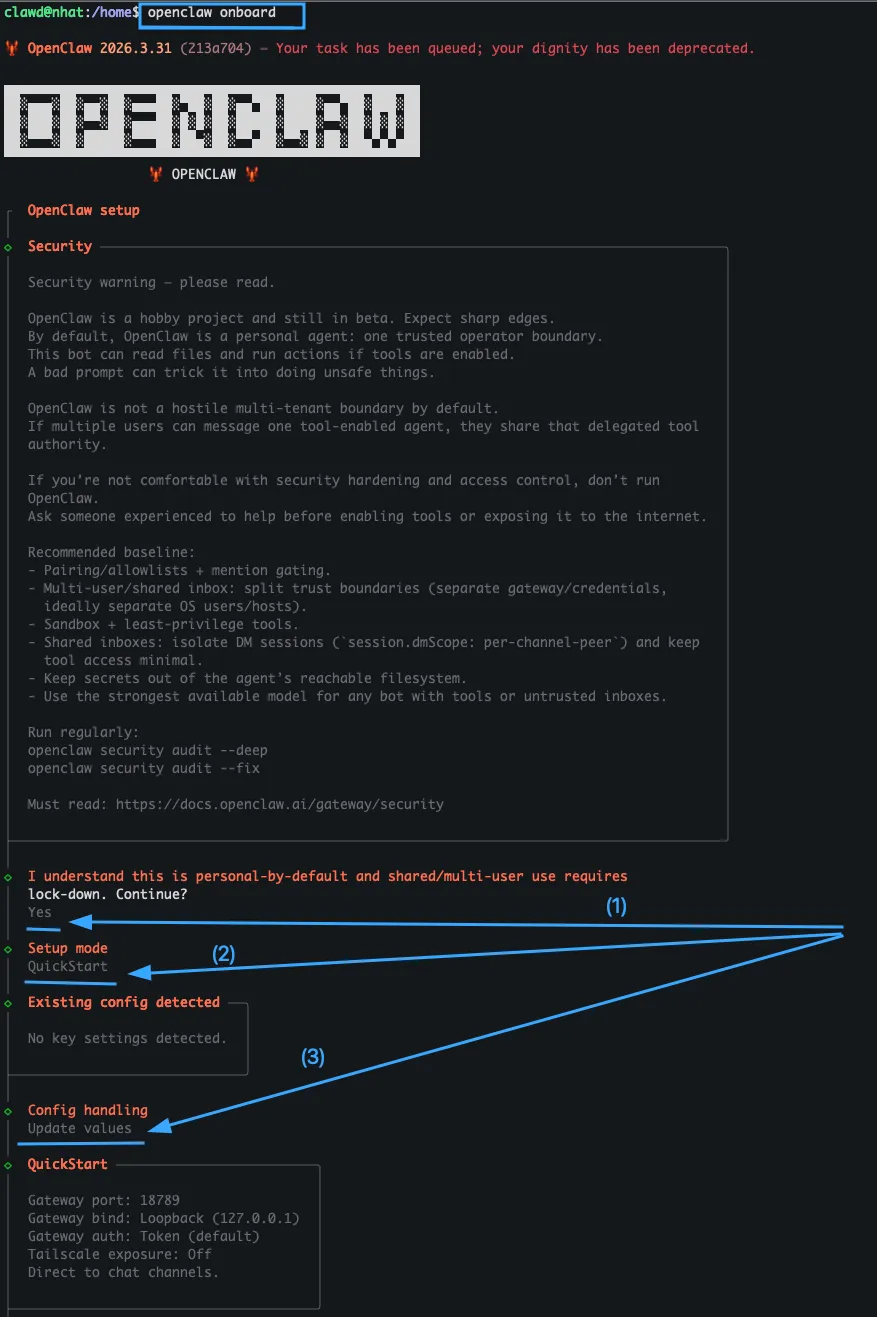Click the diamond beside Existing config detected
This screenshot has height=1317, width=877.
click(9, 1003)
